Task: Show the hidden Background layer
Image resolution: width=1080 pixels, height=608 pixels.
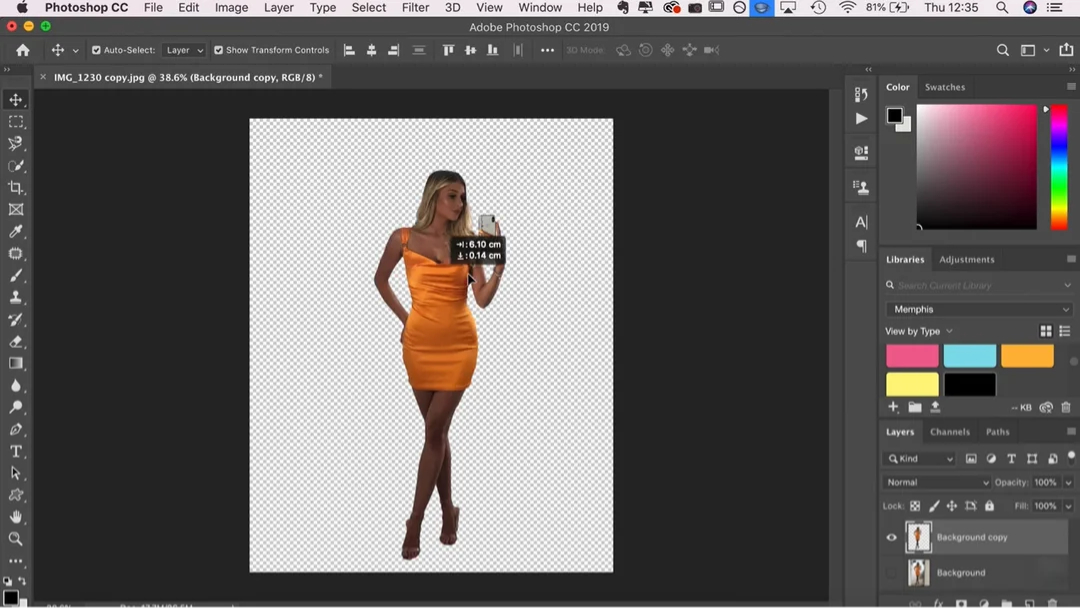Action: pos(891,572)
